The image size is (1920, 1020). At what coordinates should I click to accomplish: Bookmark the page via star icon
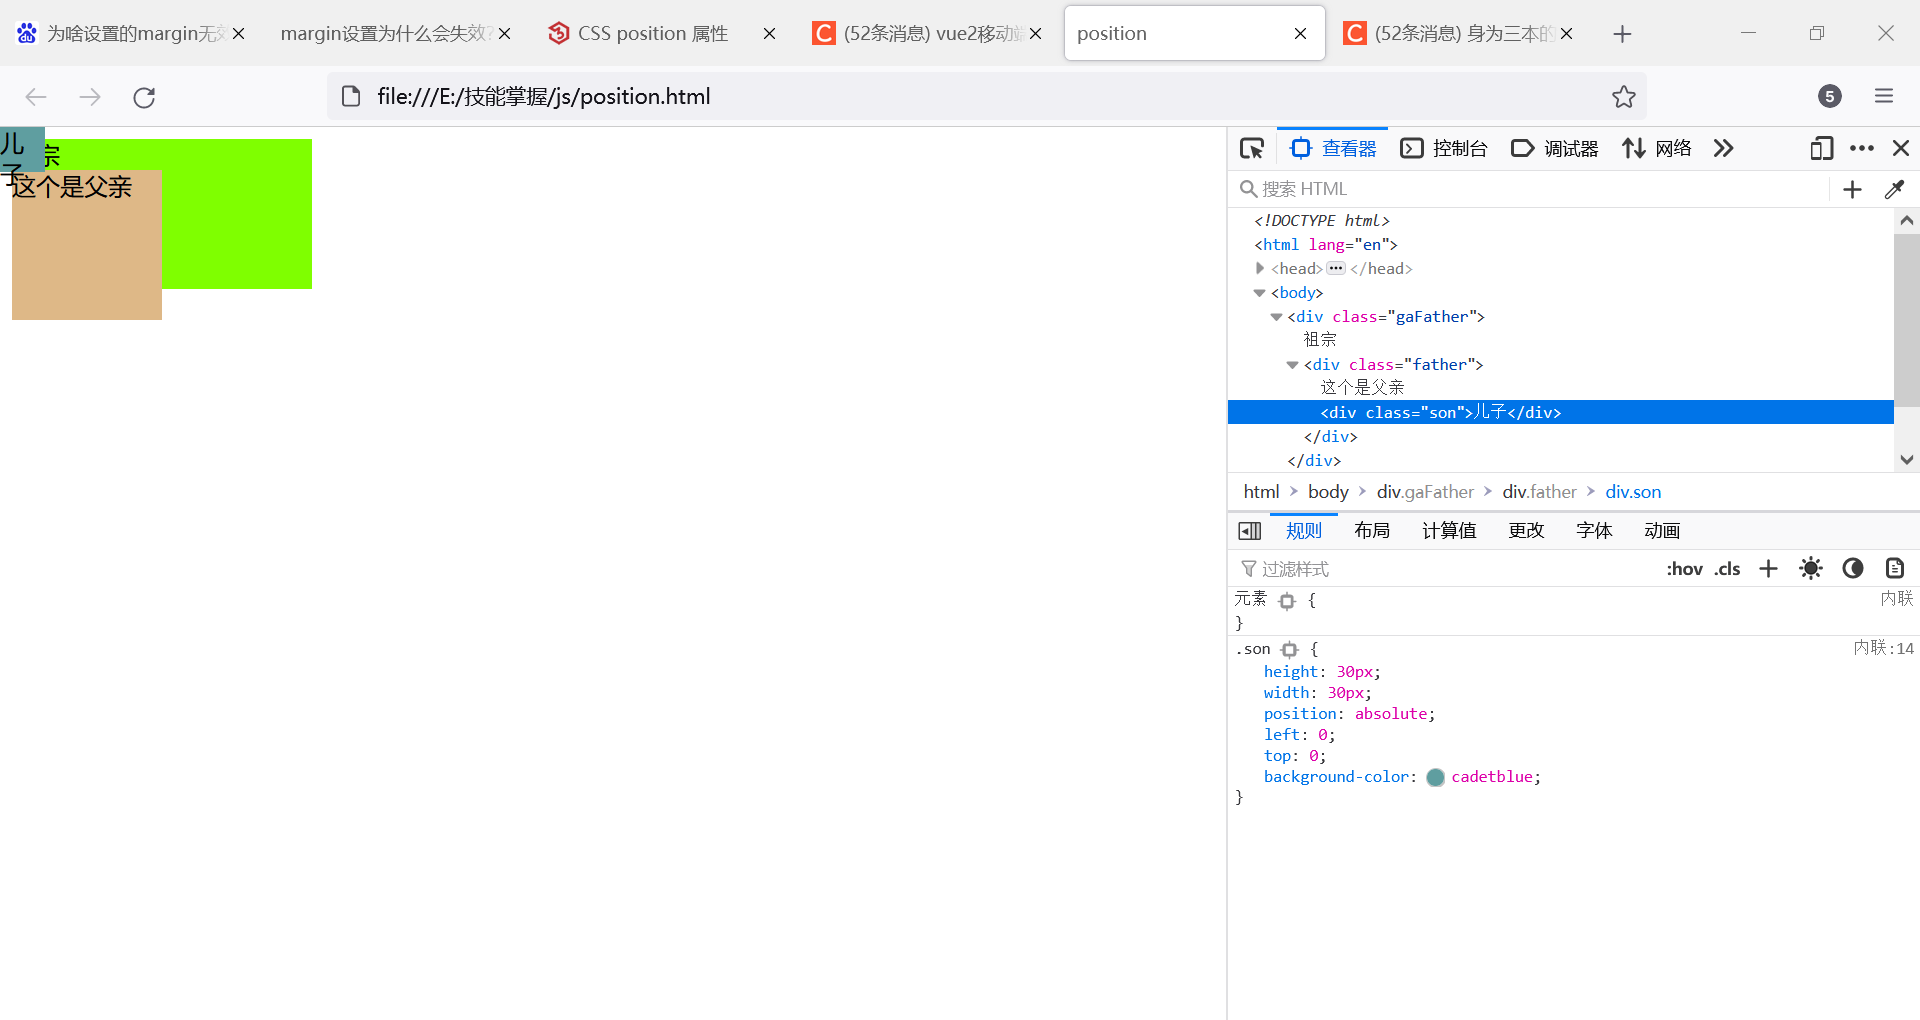pos(1624,96)
